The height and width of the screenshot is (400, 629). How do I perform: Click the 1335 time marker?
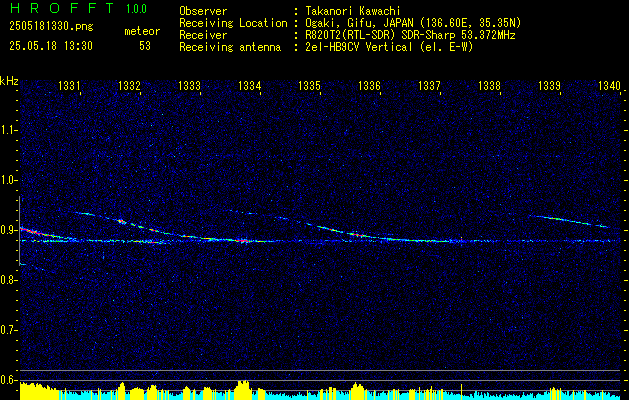point(310,85)
